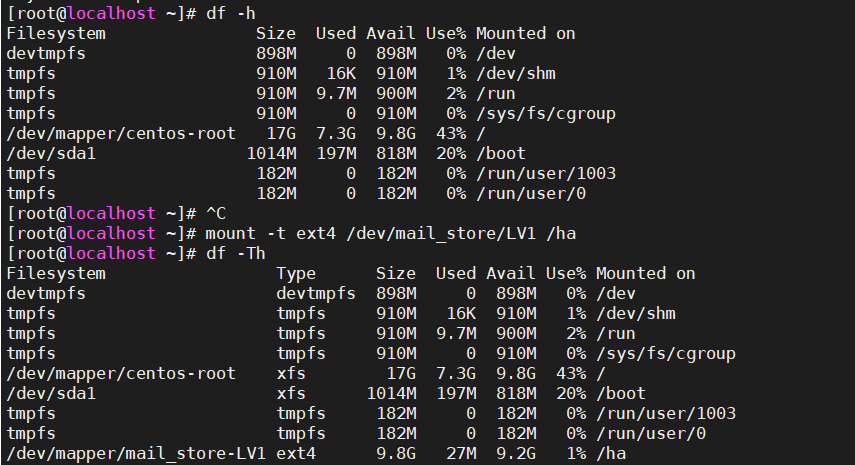Viewport: 855px width, 465px height.
Task: Click the ext4 type in the last row
Action: point(296,453)
